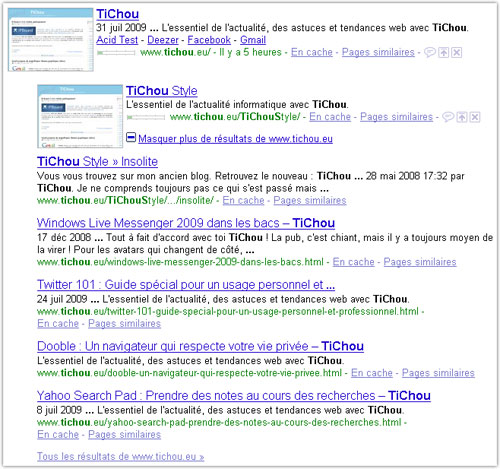The width and height of the screenshot is (500, 469).
Task: Open the 'Dooble : Un navigateur' result
Action: (200, 346)
